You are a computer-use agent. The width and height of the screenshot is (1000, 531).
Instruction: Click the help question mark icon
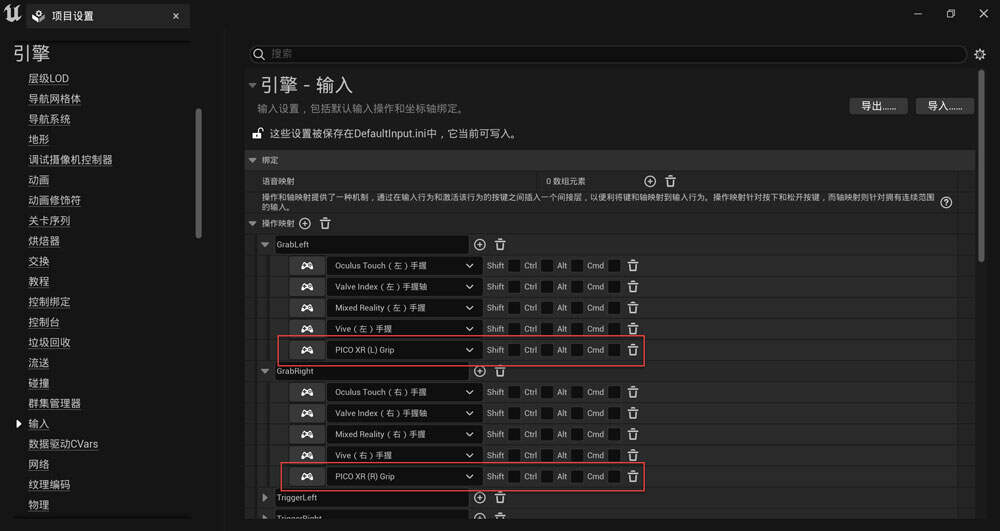click(x=946, y=202)
